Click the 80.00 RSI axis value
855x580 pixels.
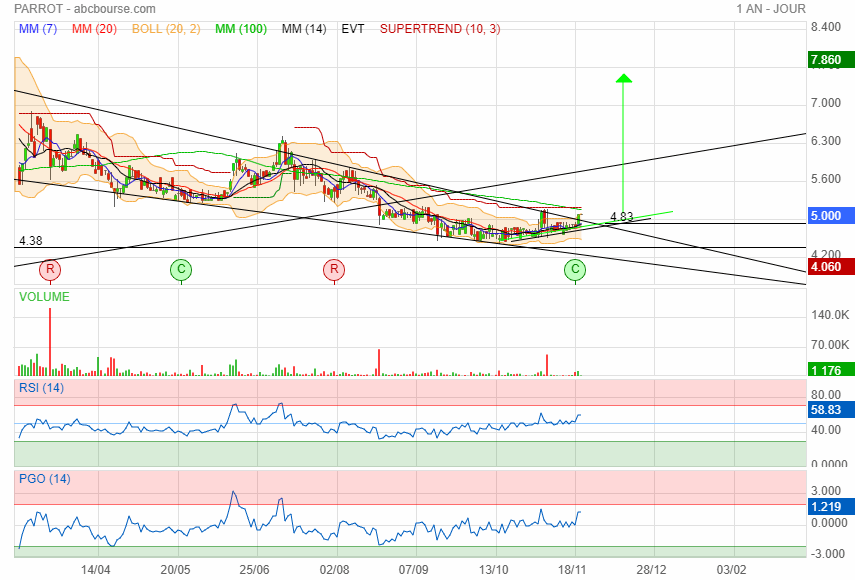click(826, 394)
